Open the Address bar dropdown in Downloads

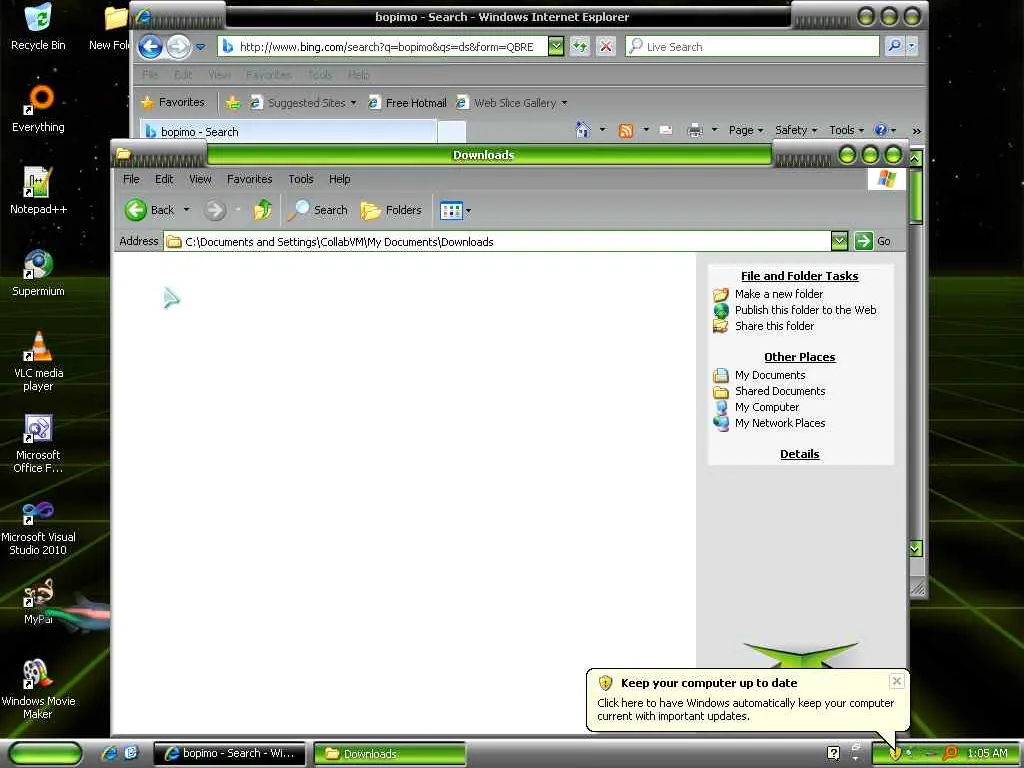click(x=839, y=241)
